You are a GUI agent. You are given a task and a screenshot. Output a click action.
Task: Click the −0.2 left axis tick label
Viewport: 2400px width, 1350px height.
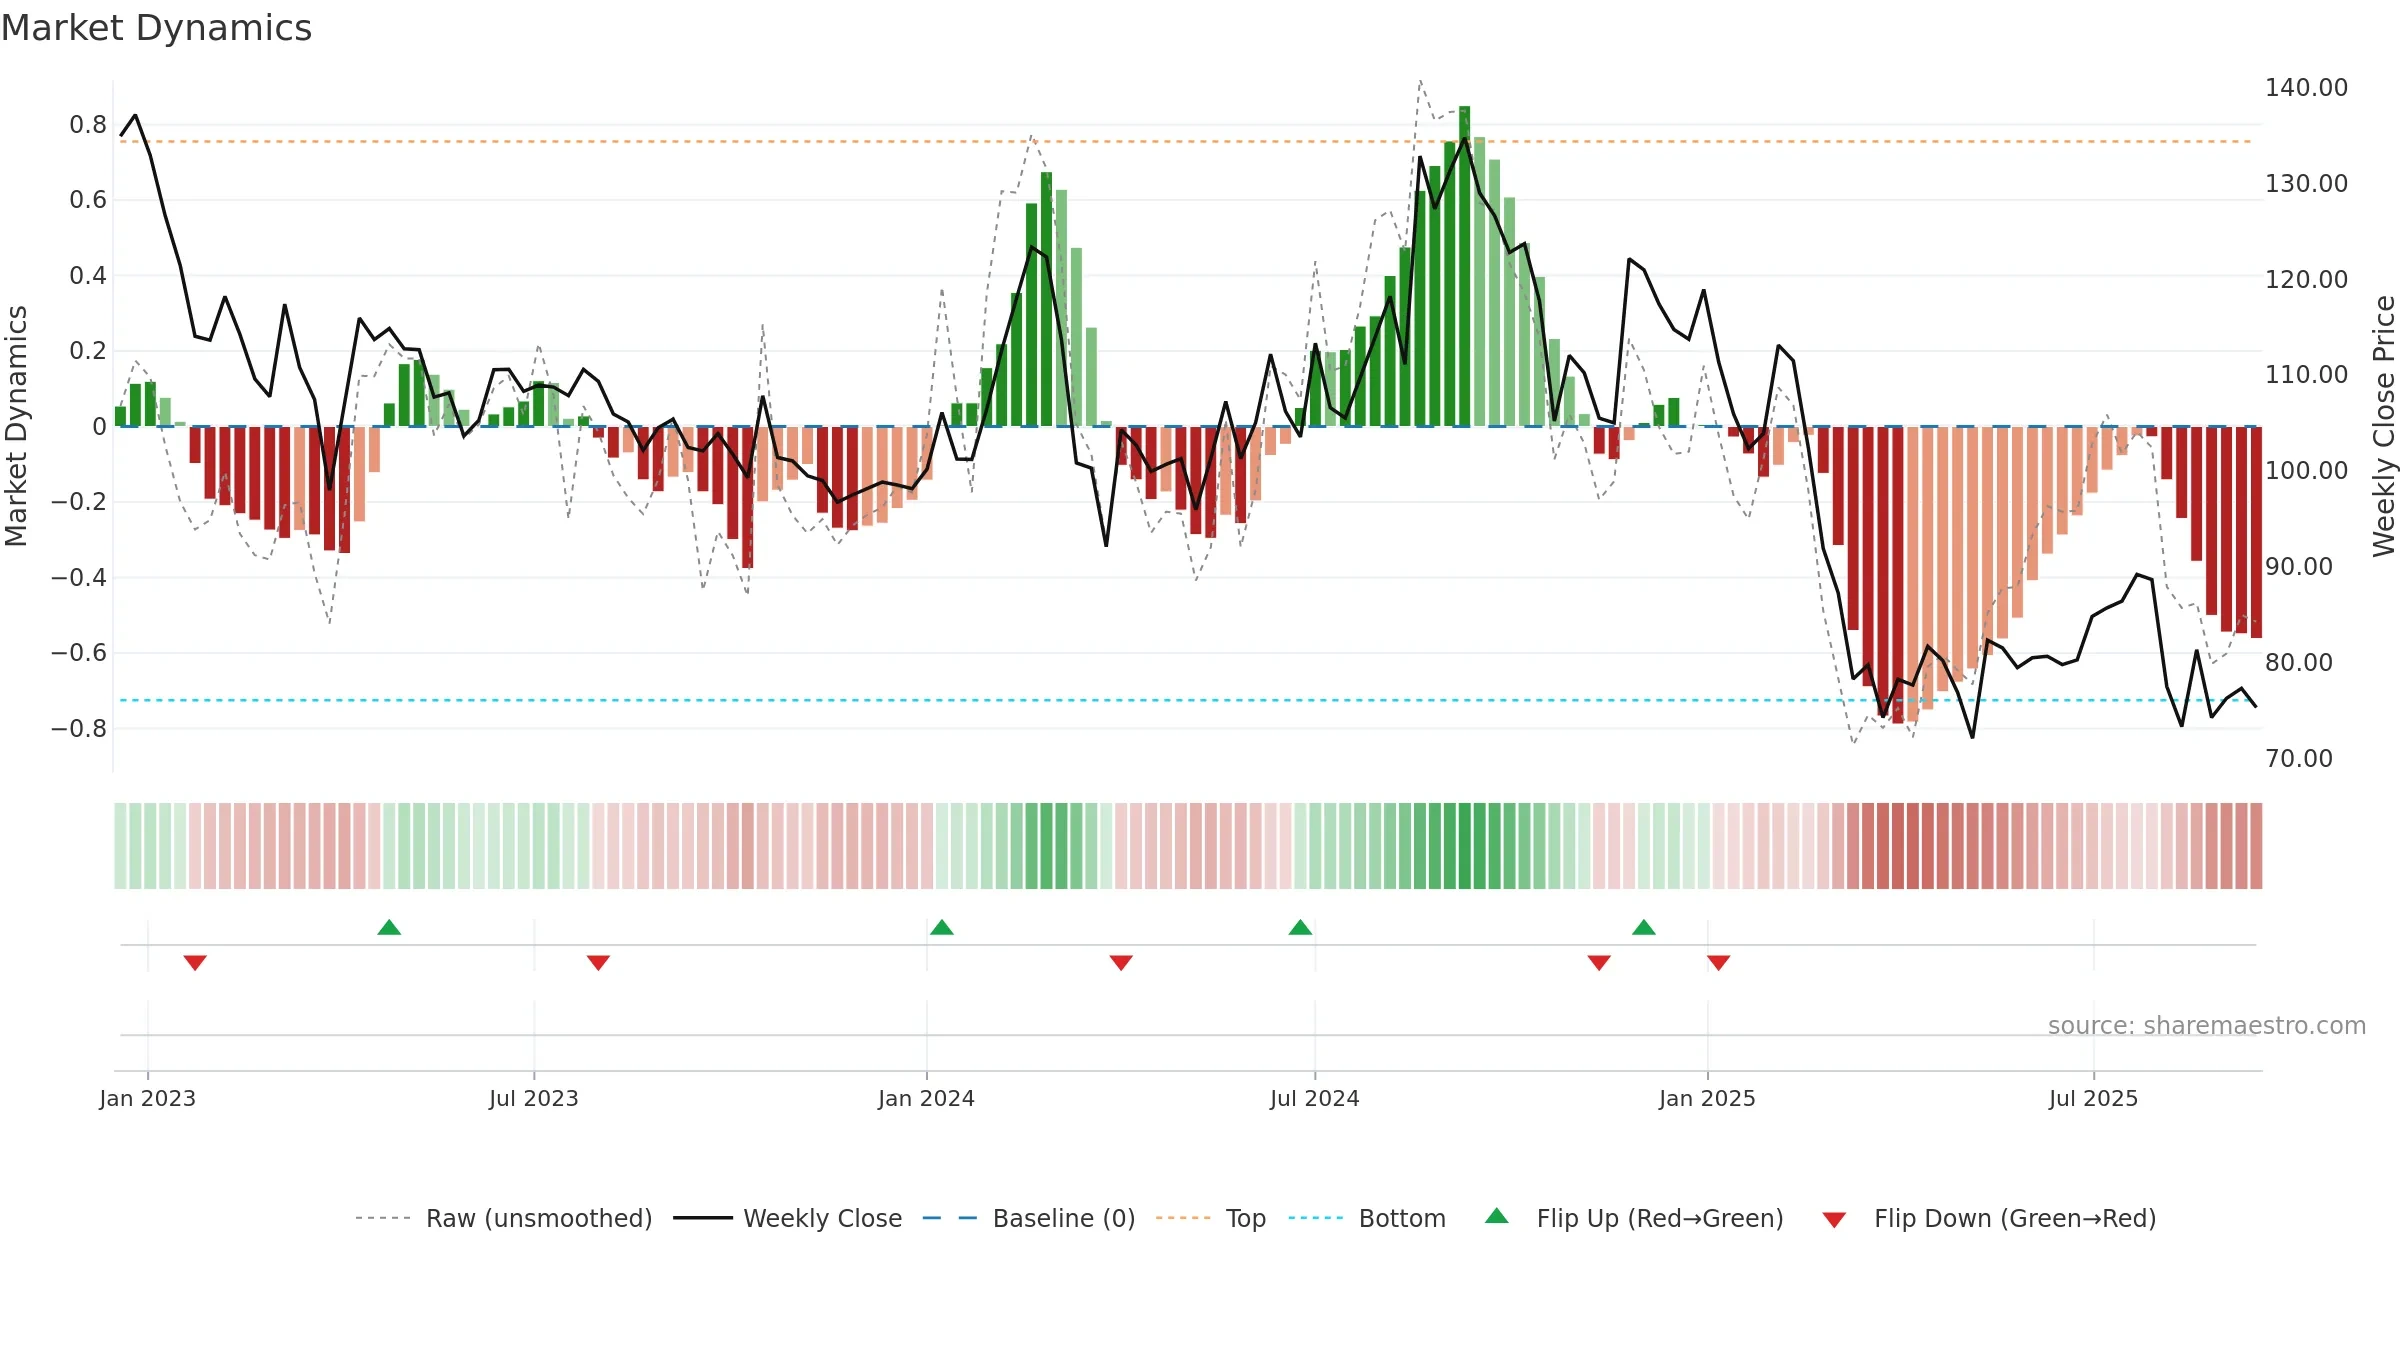[79, 502]
